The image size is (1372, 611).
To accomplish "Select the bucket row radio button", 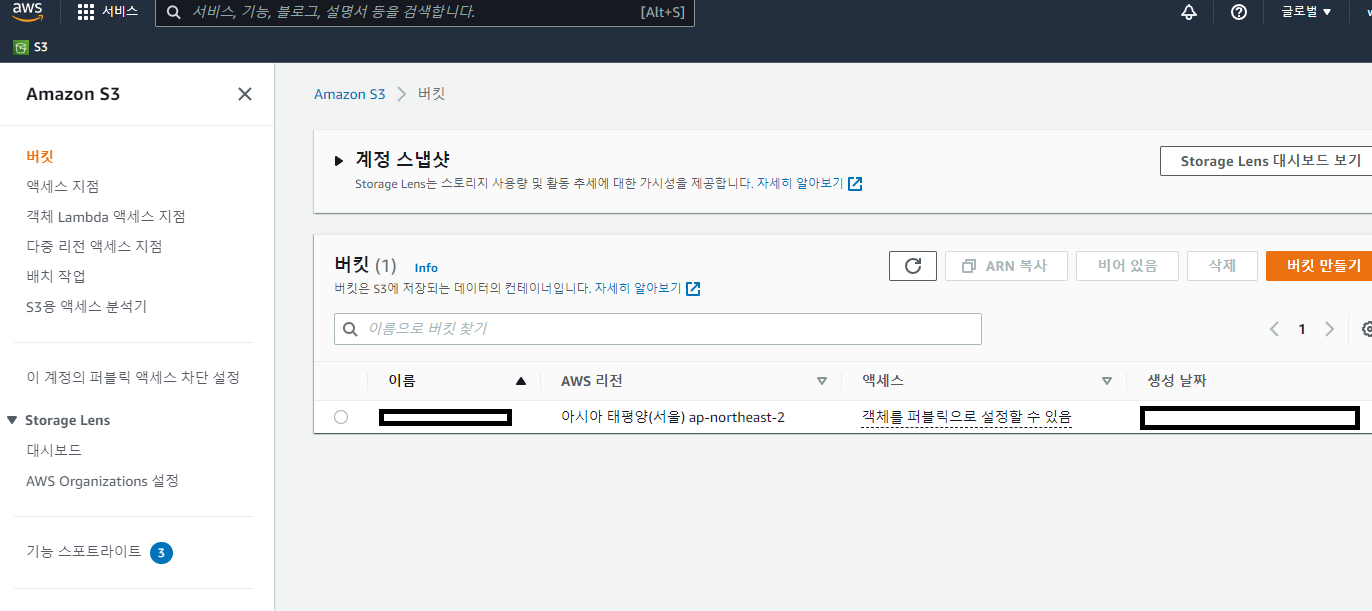I will pyautogui.click(x=341, y=417).
